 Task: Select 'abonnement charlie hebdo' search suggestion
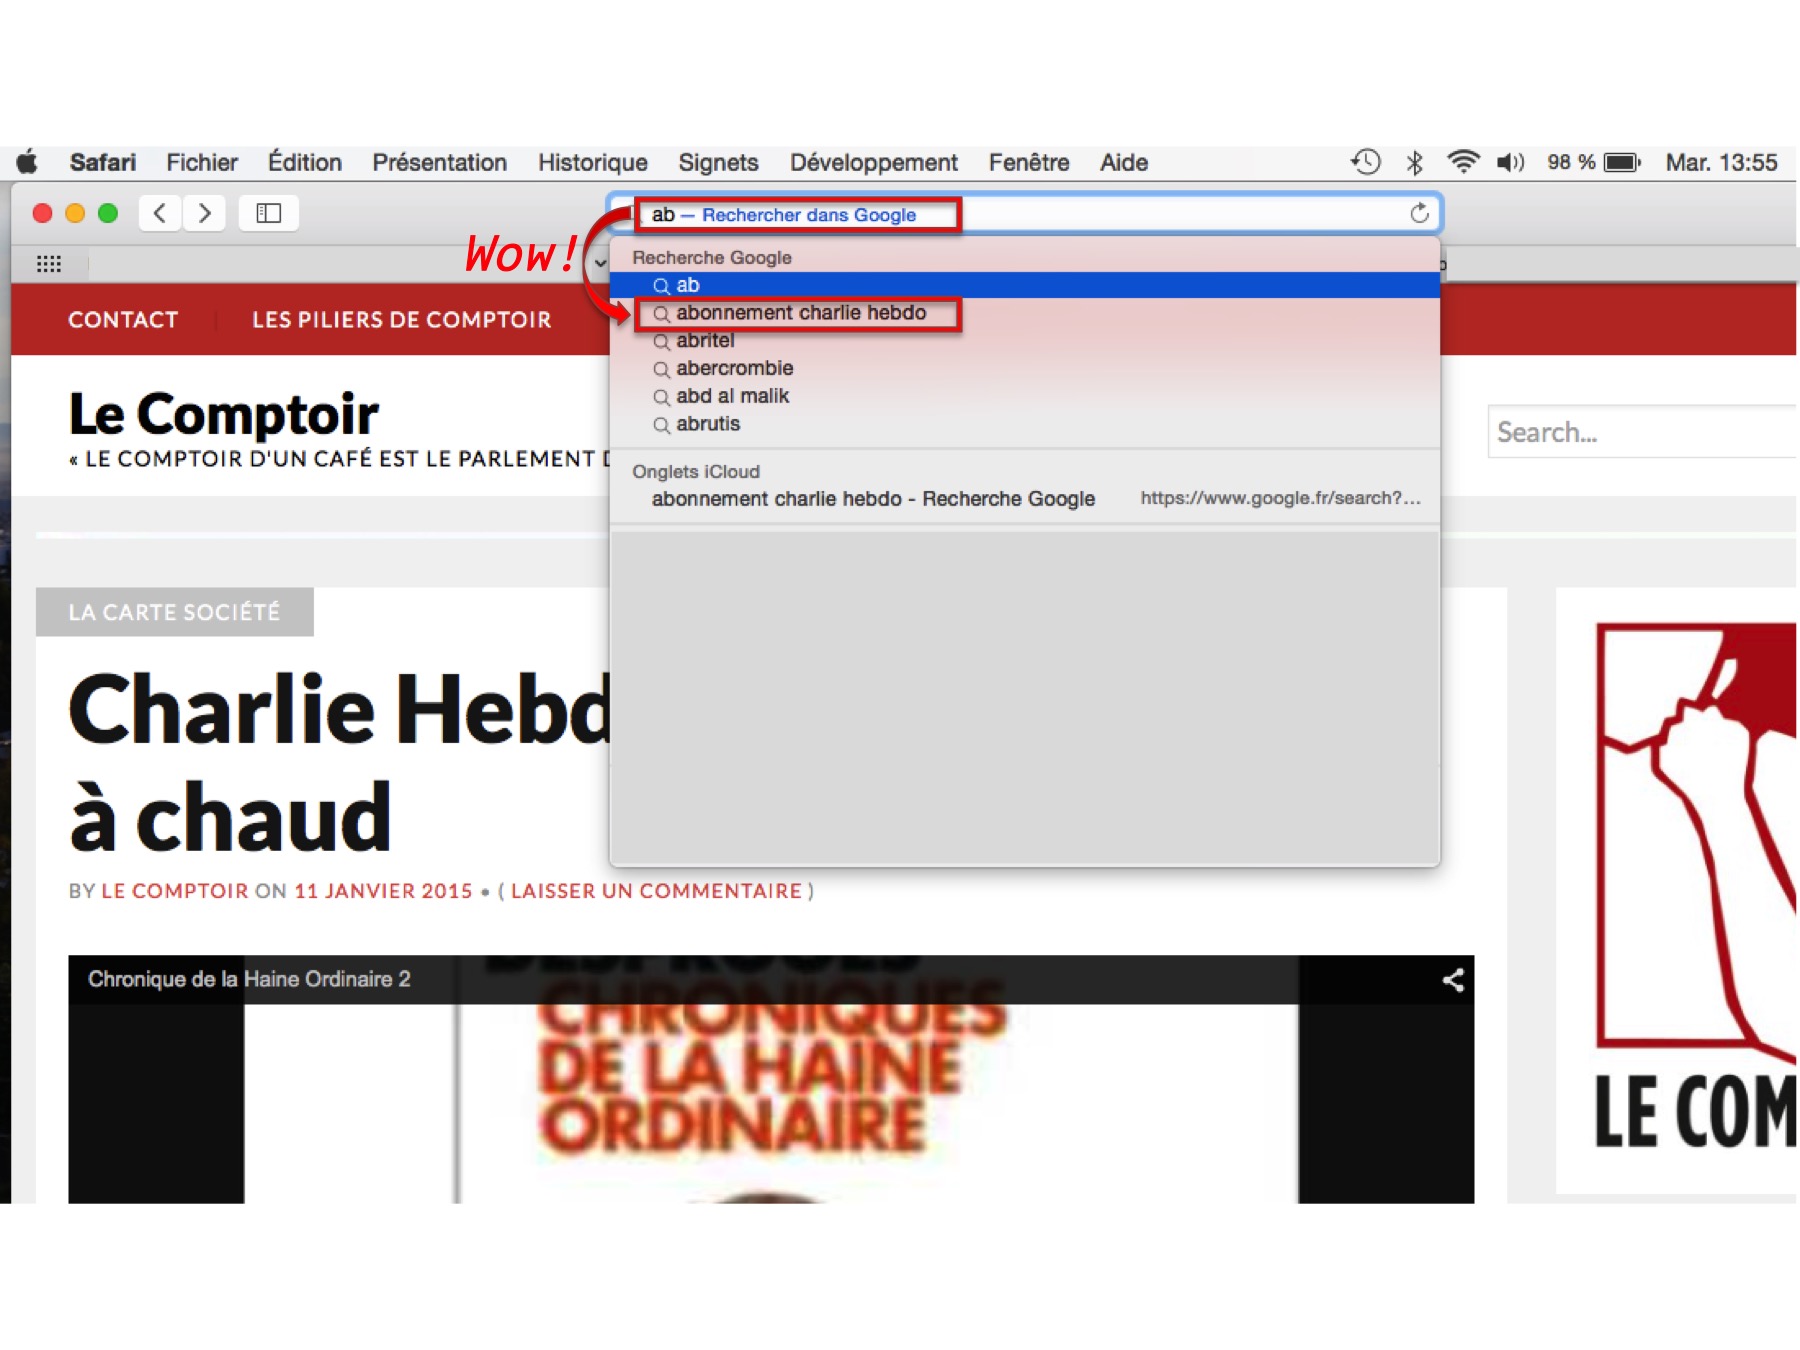tap(800, 313)
